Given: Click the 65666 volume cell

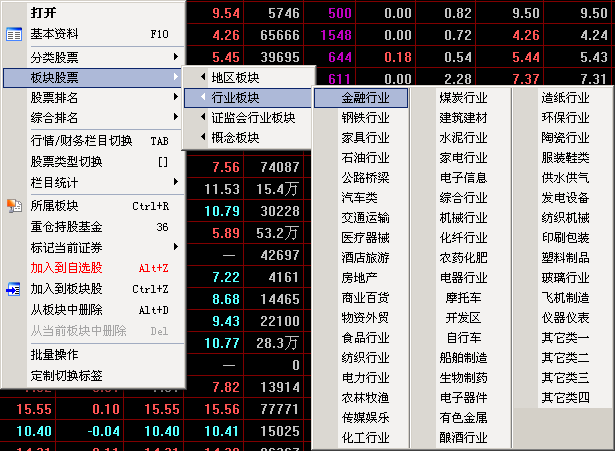Looking at the screenshot, I should coord(280,35).
